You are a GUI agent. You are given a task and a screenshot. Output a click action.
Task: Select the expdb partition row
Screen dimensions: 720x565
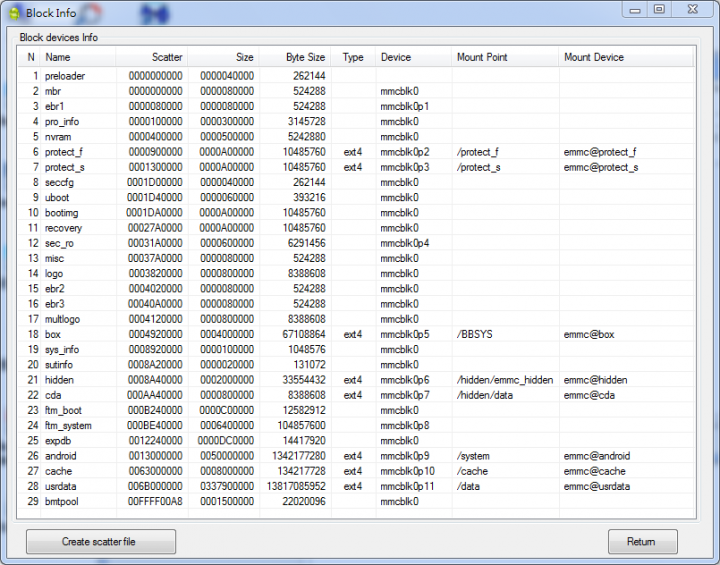tap(356, 440)
